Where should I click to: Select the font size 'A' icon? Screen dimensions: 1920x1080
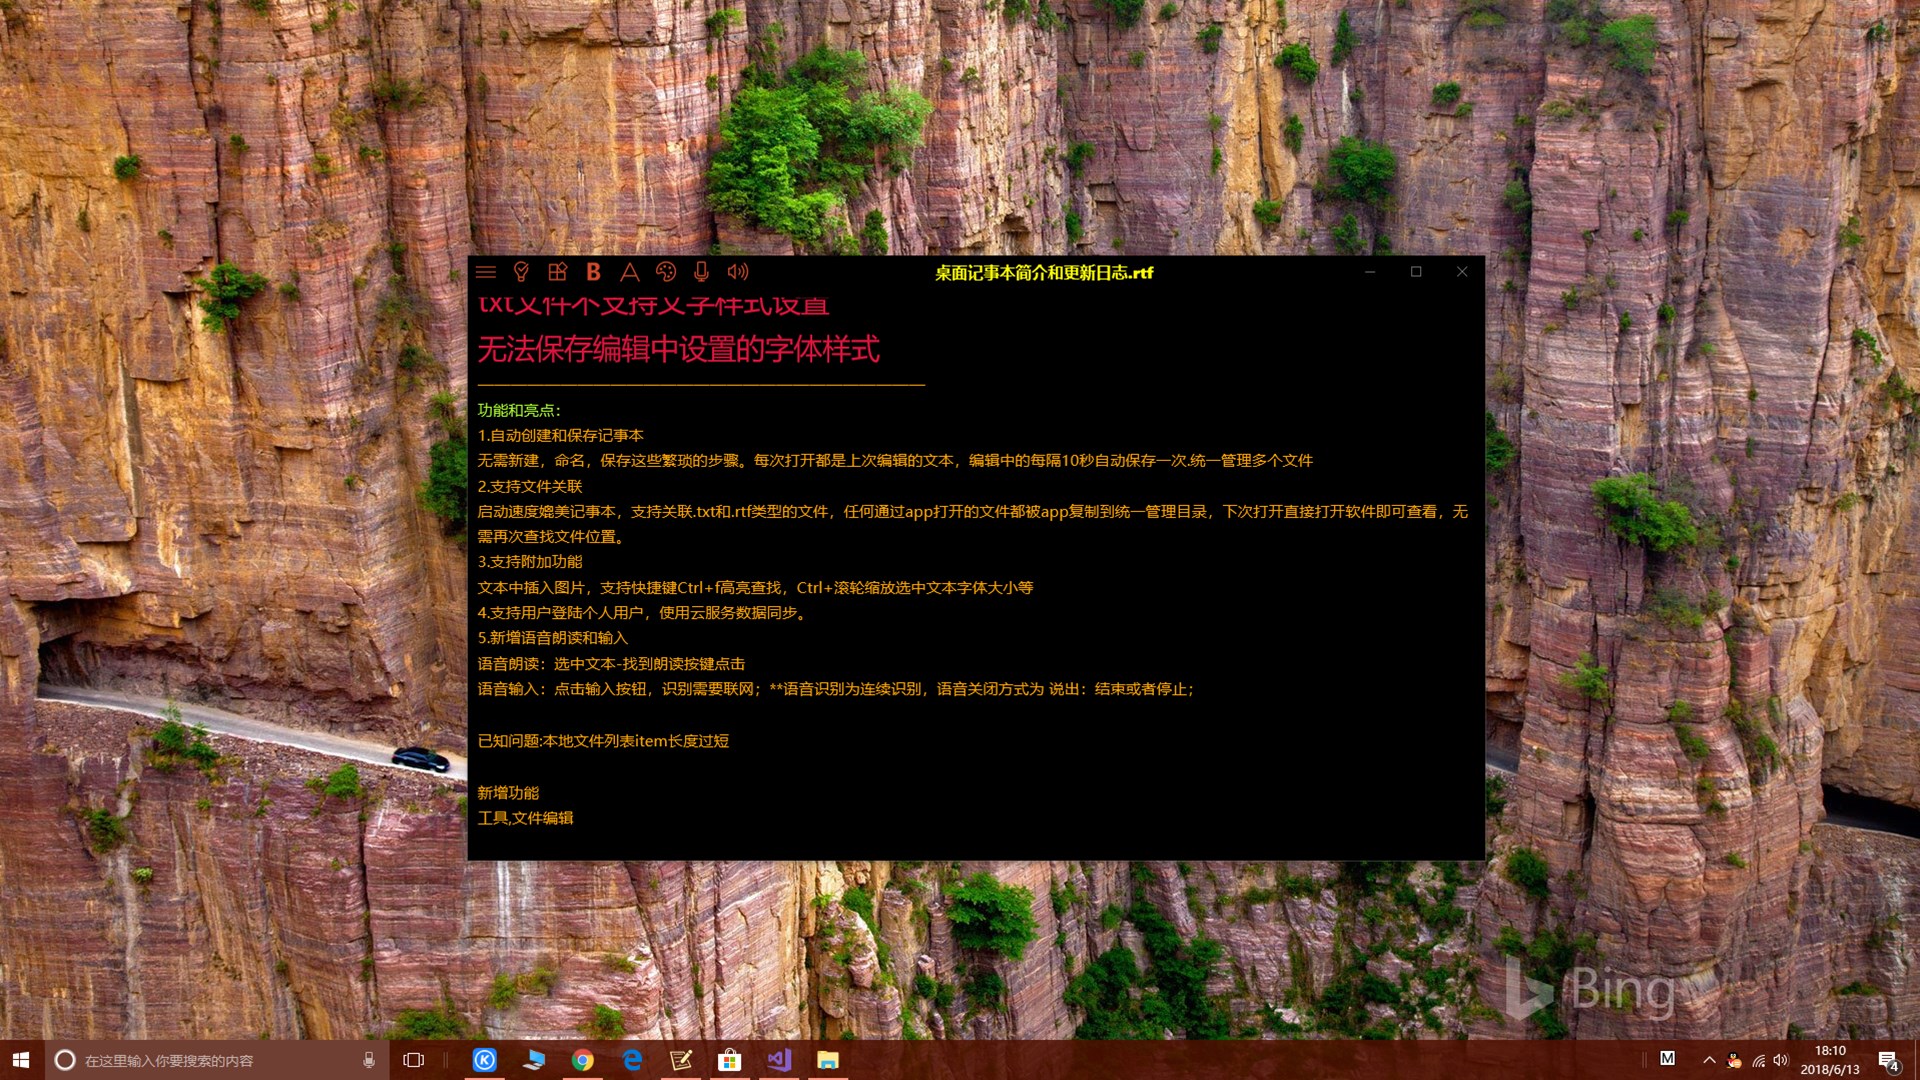coord(628,272)
